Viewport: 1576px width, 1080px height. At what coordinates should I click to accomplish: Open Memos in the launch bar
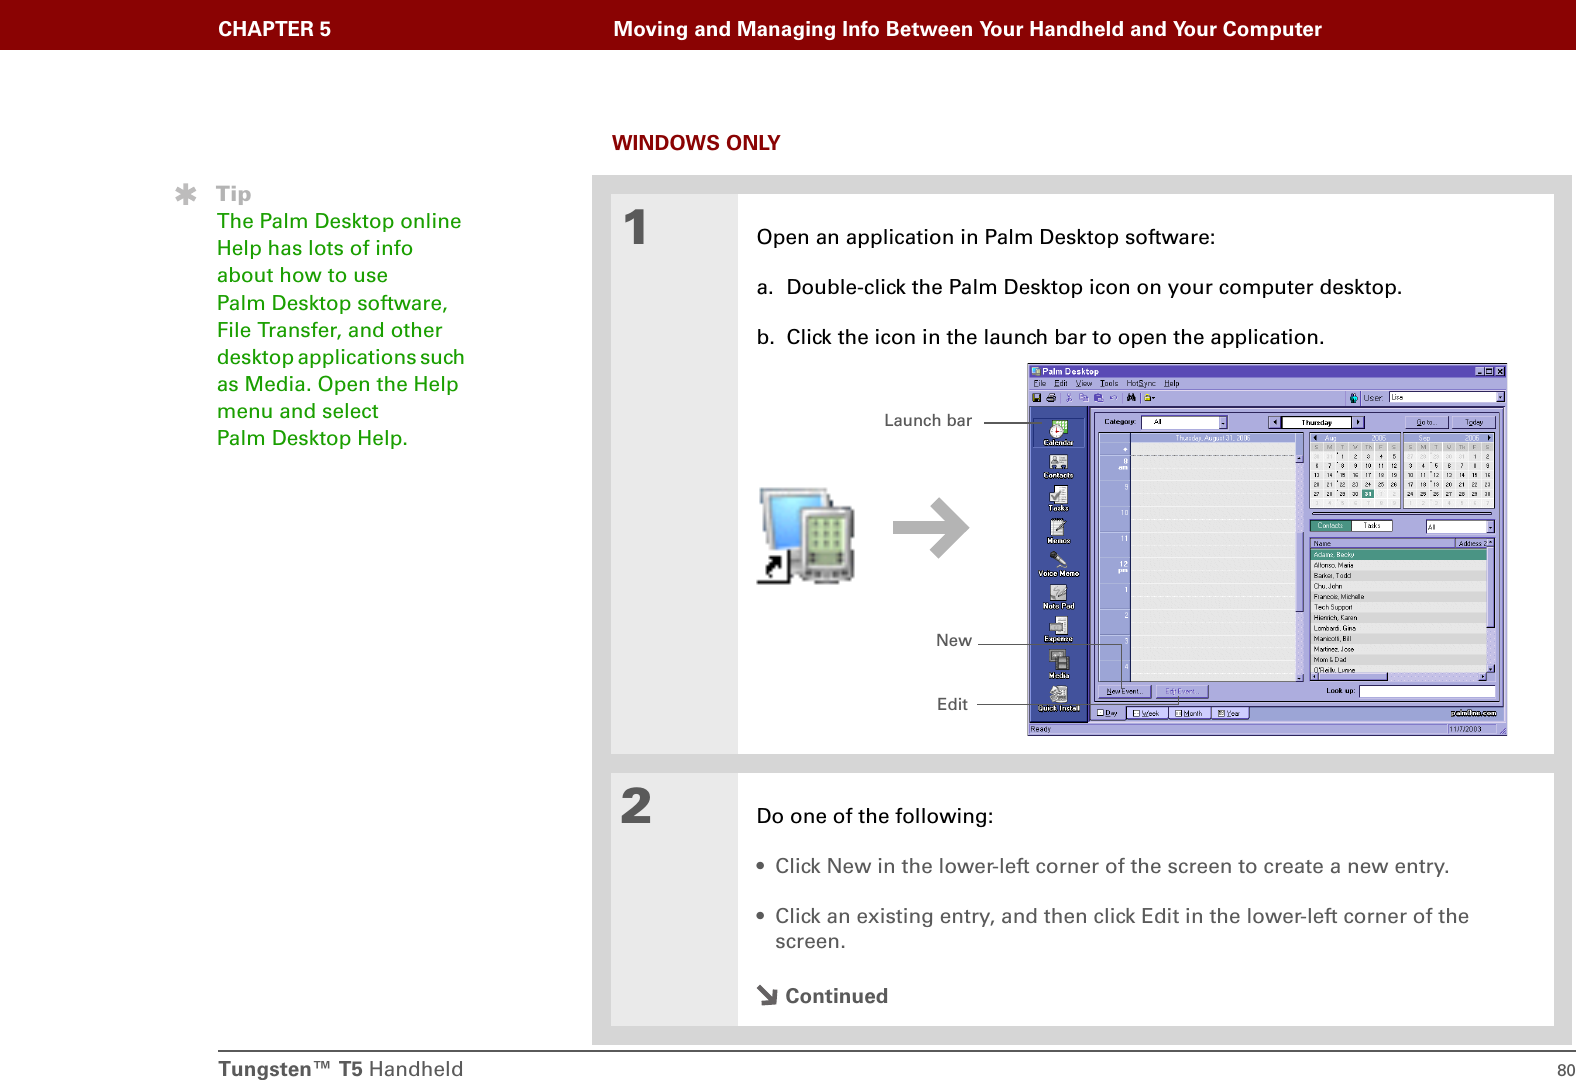pos(1058,531)
